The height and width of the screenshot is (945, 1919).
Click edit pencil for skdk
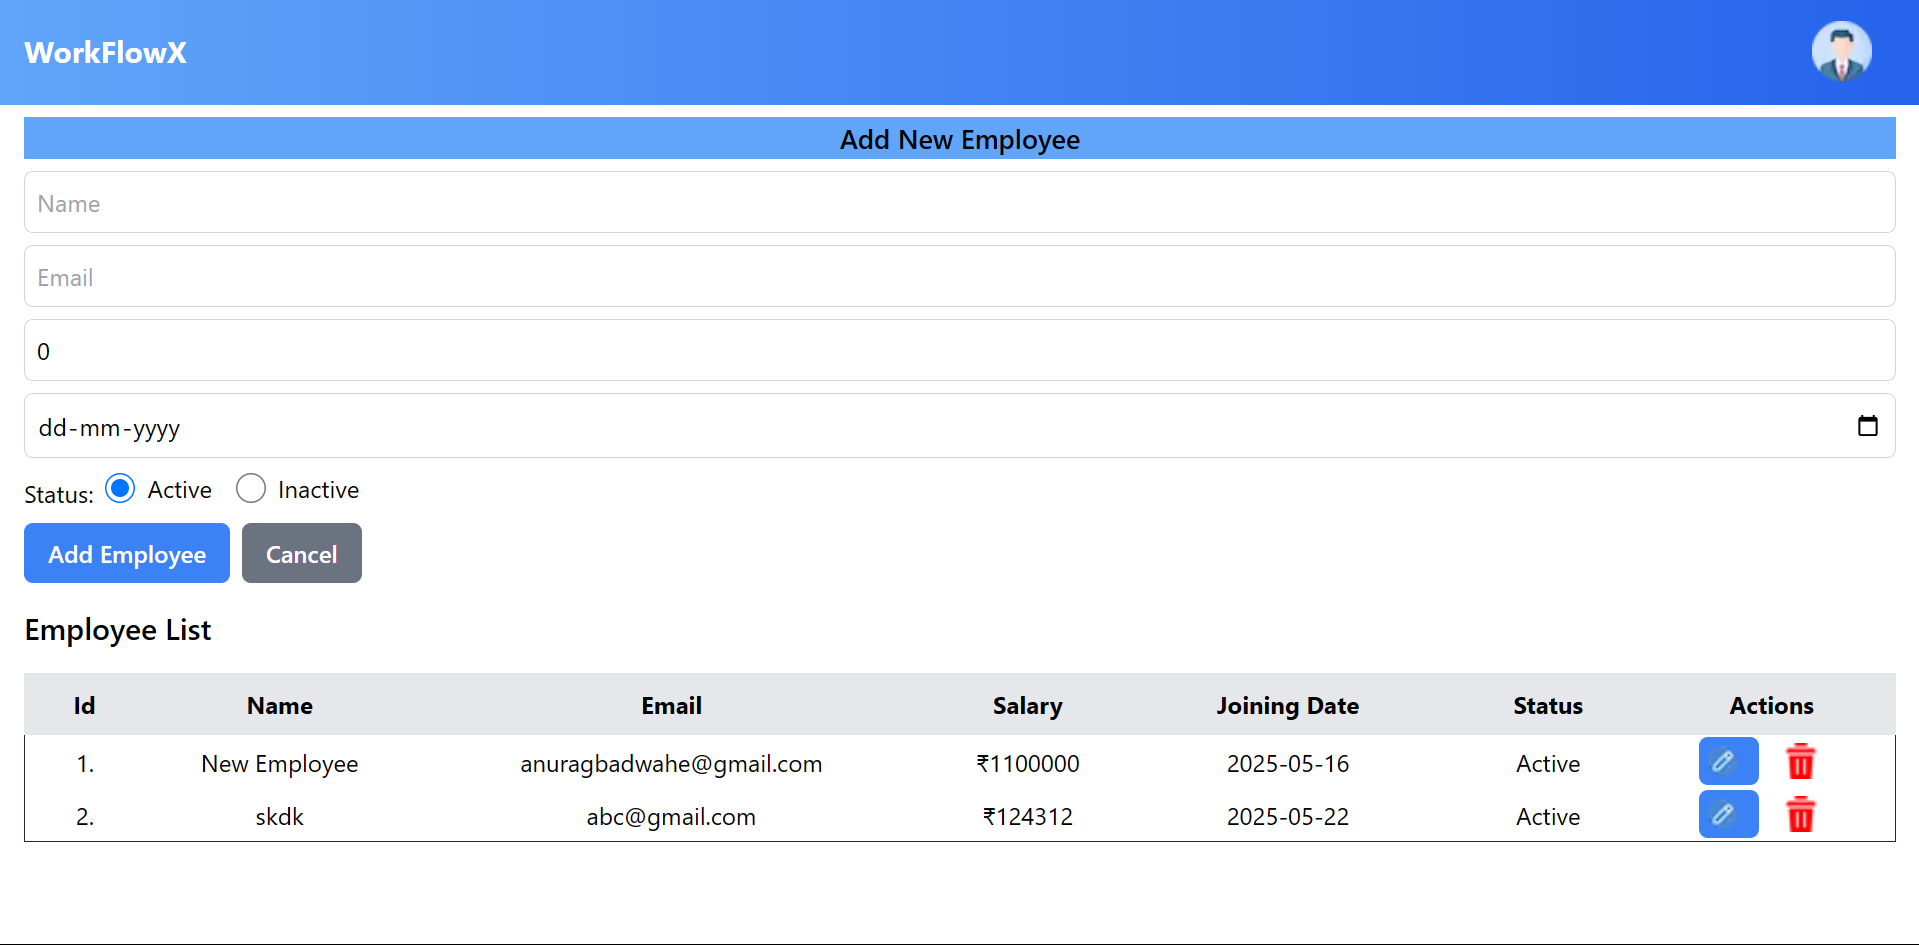click(x=1727, y=815)
